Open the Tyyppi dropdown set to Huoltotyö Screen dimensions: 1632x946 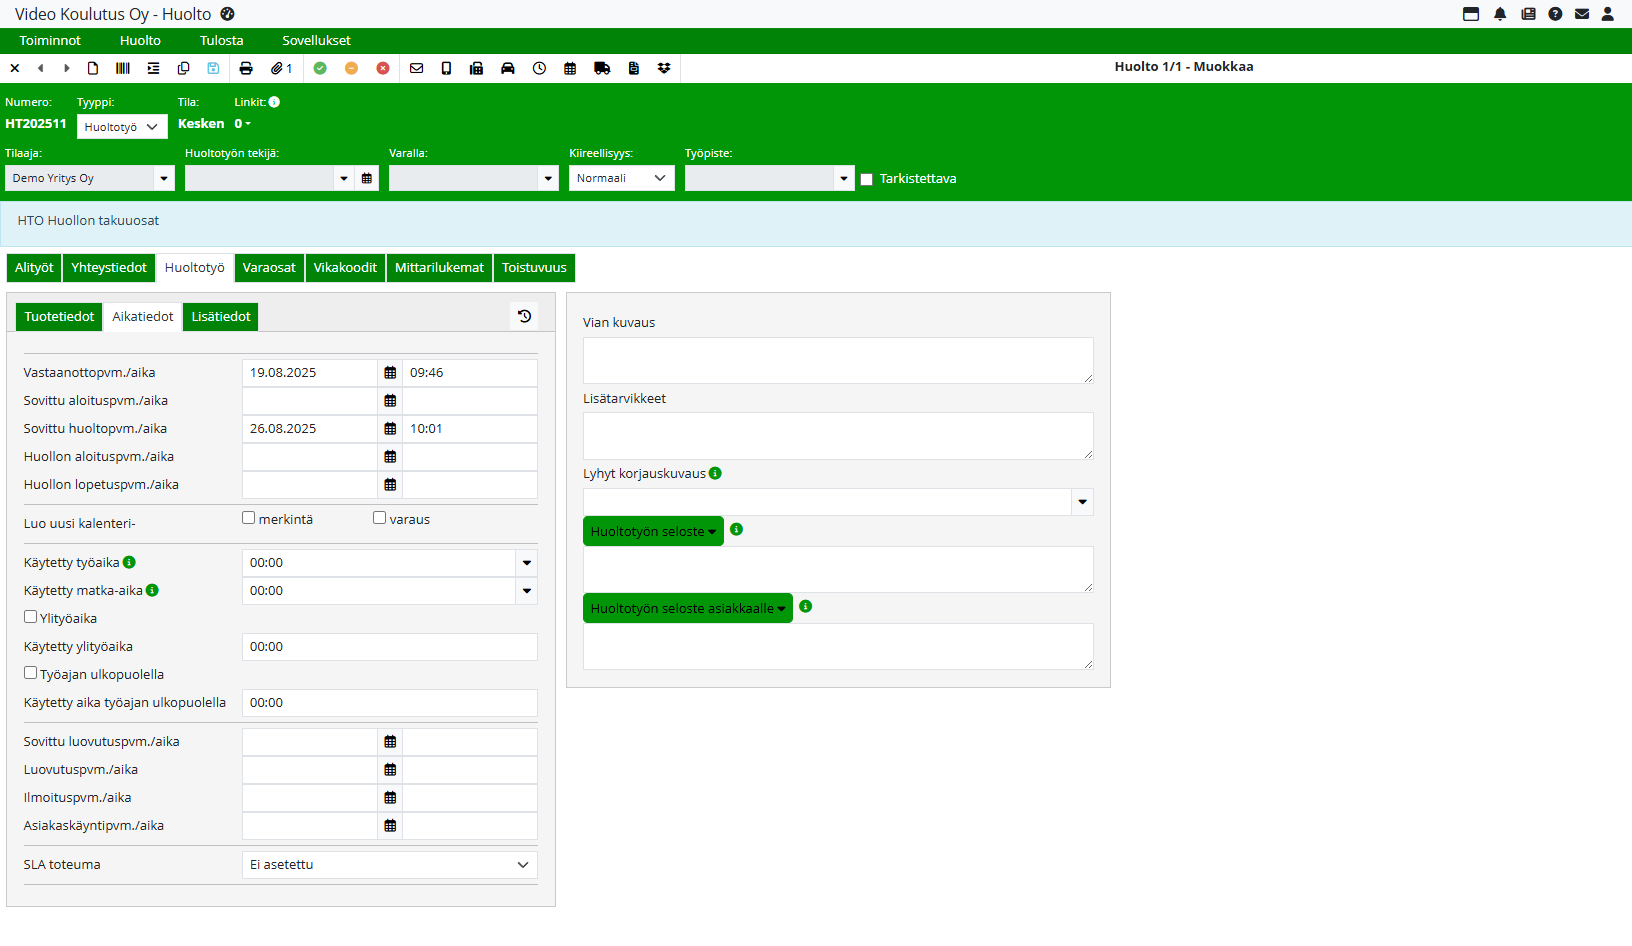pyautogui.click(x=122, y=127)
